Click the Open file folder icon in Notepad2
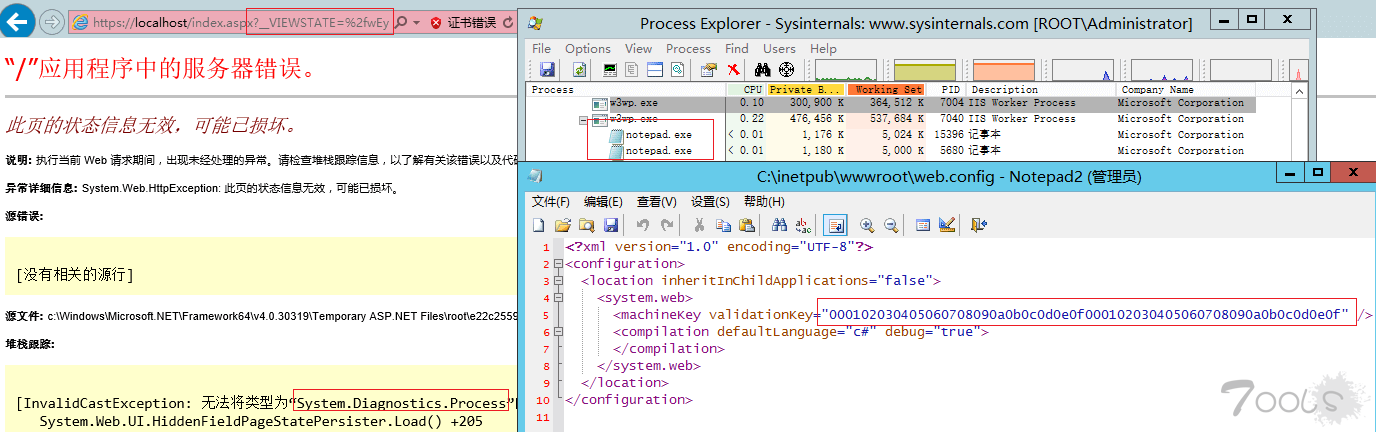Image resolution: width=1376 pixels, height=432 pixels. tap(563, 225)
